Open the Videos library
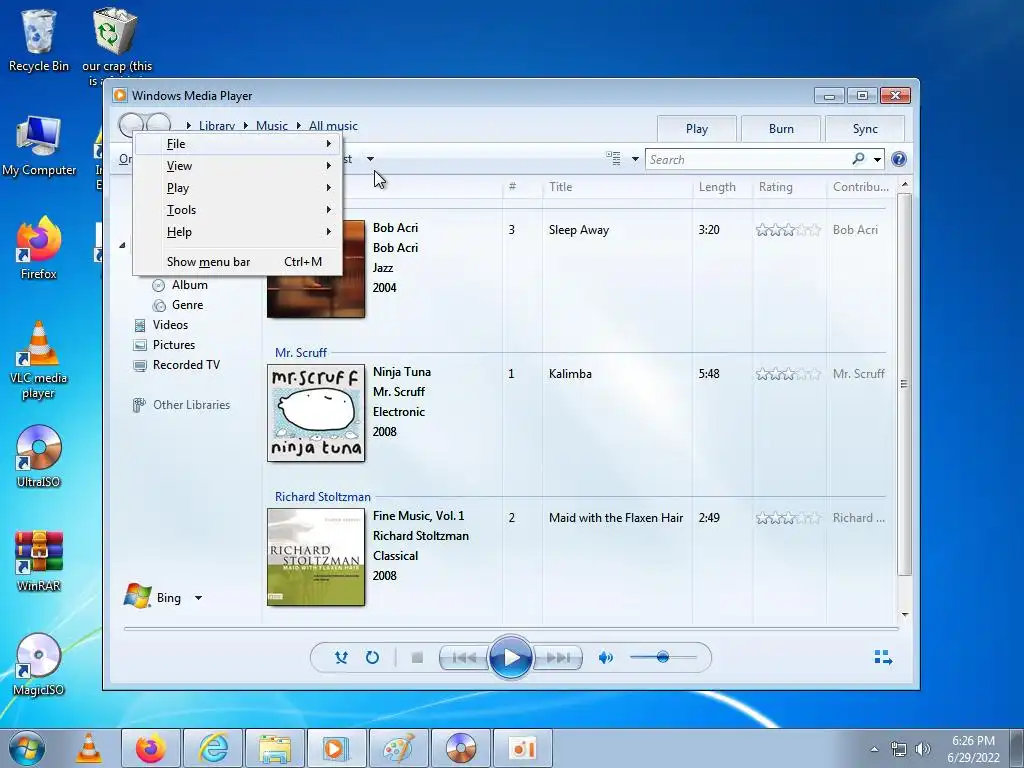 pyautogui.click(x=170, y=325)
